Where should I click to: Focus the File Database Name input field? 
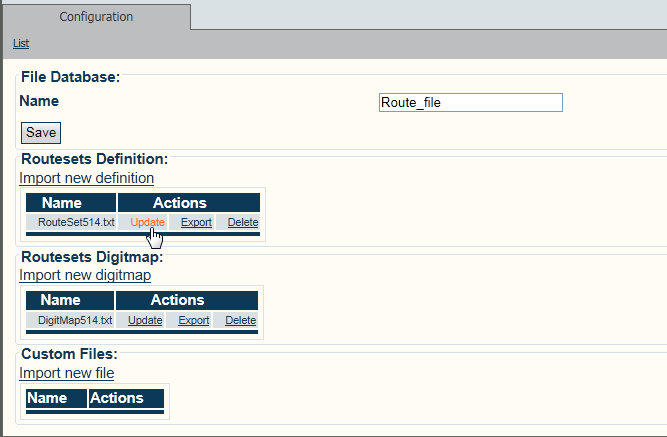pyautogui.click(x=471, y=102)
